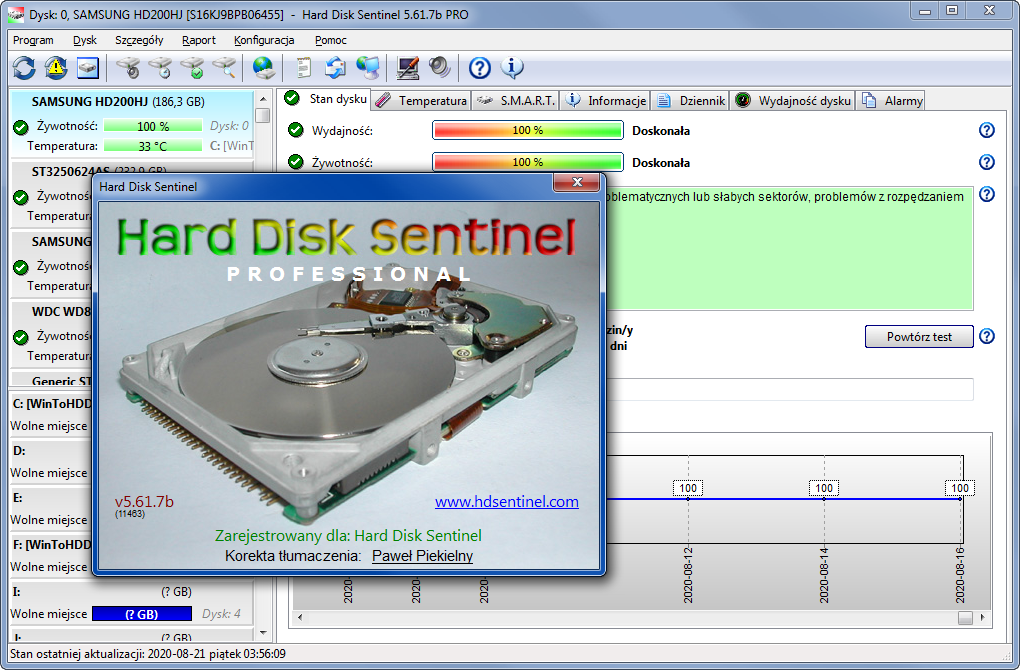Click the help icon beside the Powtórz test button
This screenshot has height=670, width=1020.
987,336
